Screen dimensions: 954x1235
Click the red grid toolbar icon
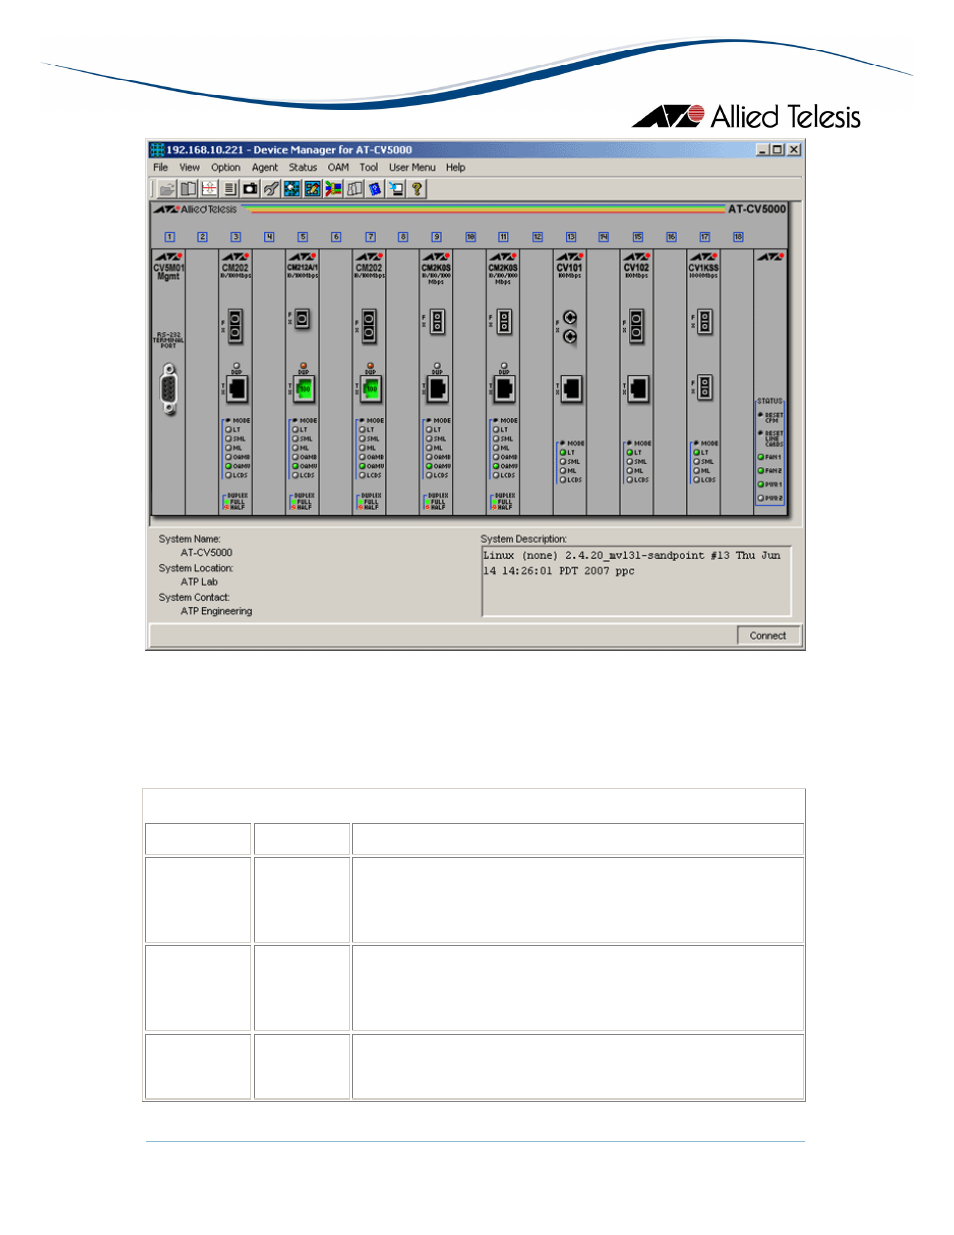(209, 188)
